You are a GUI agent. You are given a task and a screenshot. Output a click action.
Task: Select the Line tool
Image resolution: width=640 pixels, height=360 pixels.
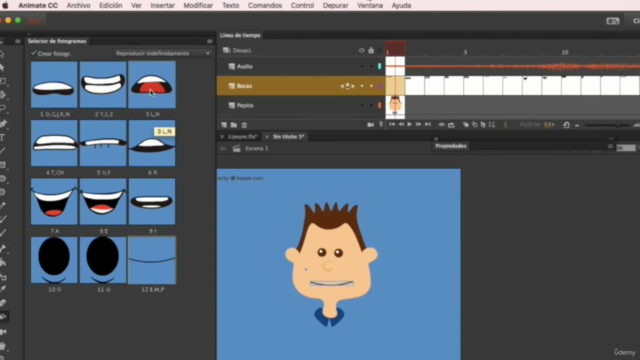pyautogui.click(x=2, y=151)
